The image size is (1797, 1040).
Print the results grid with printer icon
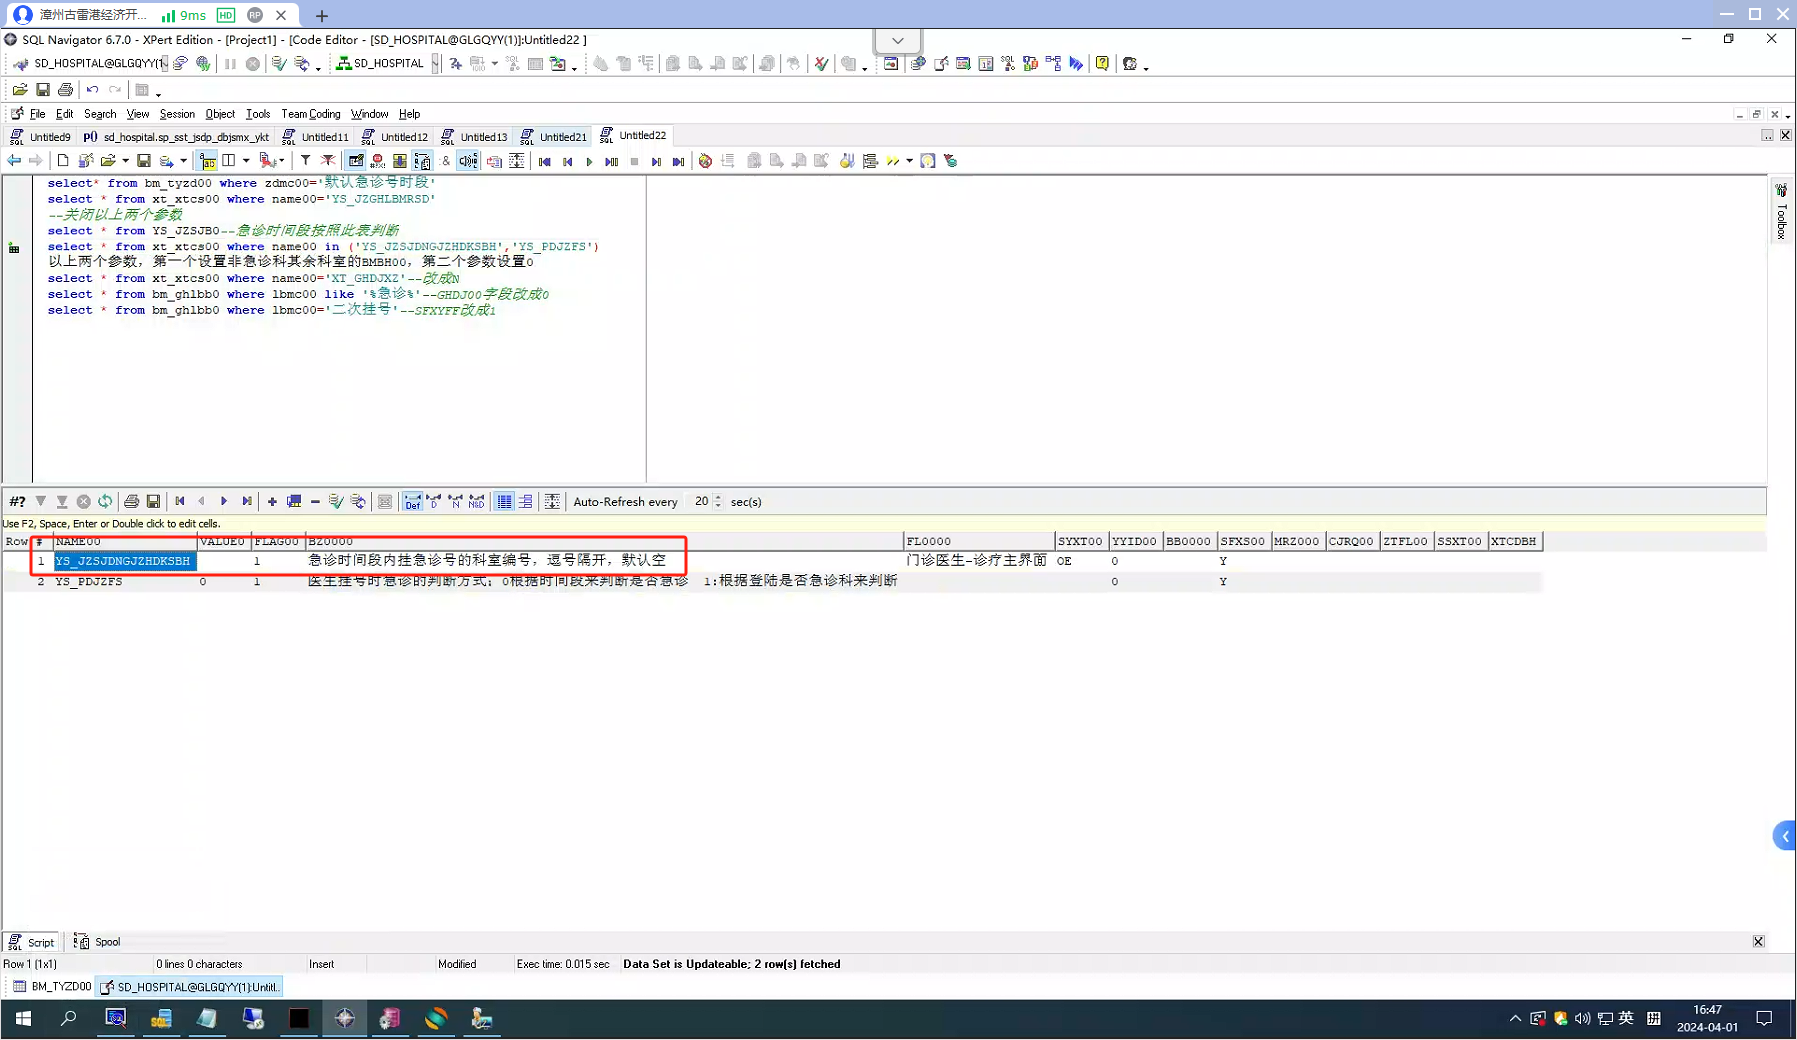point(131,501)
